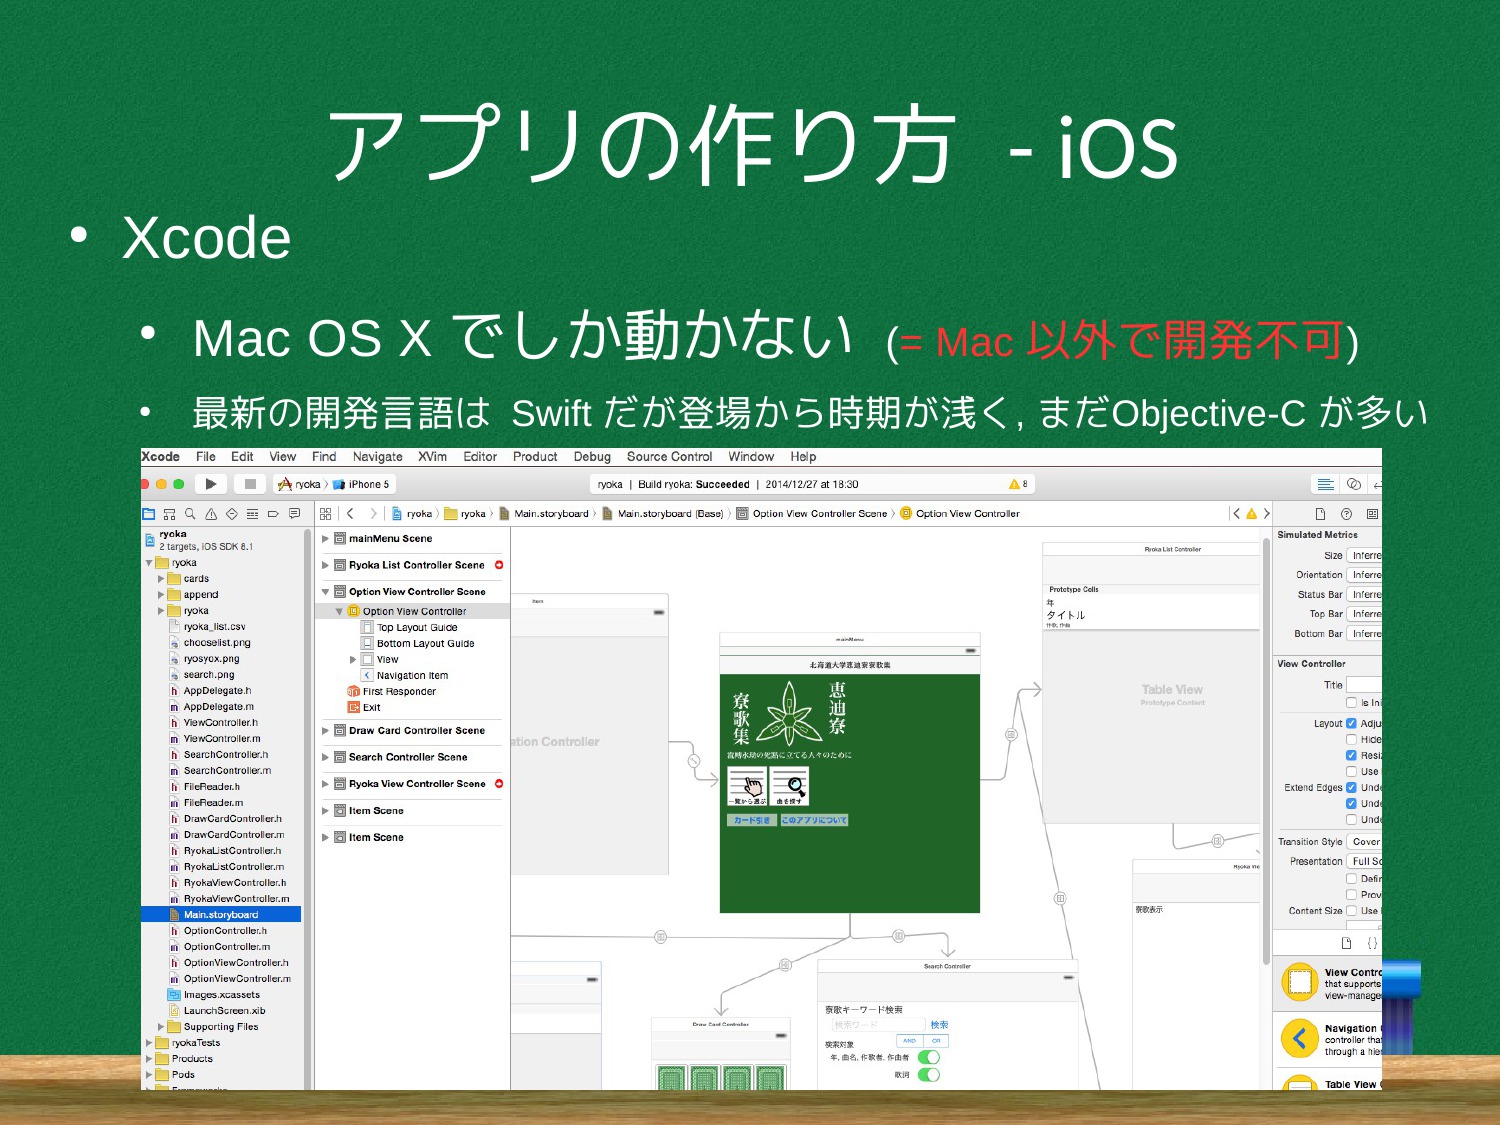This screenshot has height=1125, width=1500.
Task: Open the Size dropdown in Simulated Metrics
Action: pos(1364,556)
